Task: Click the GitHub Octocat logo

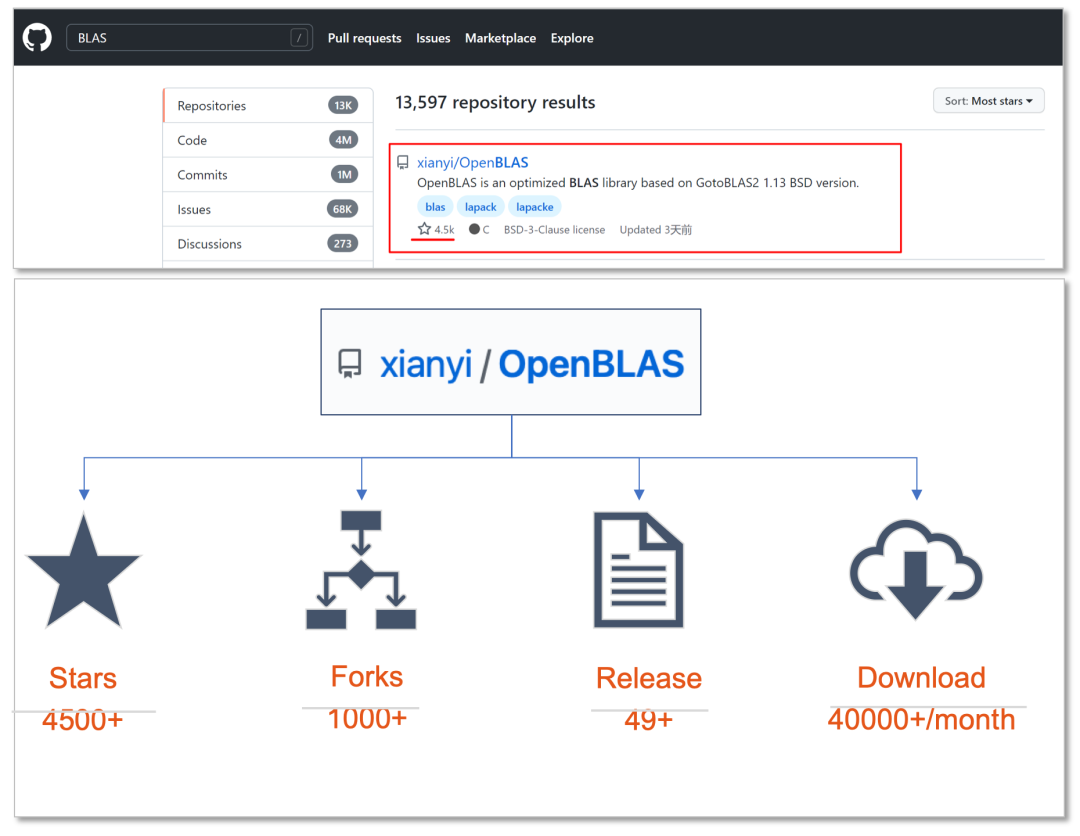Action: click(x=37, y=38)
